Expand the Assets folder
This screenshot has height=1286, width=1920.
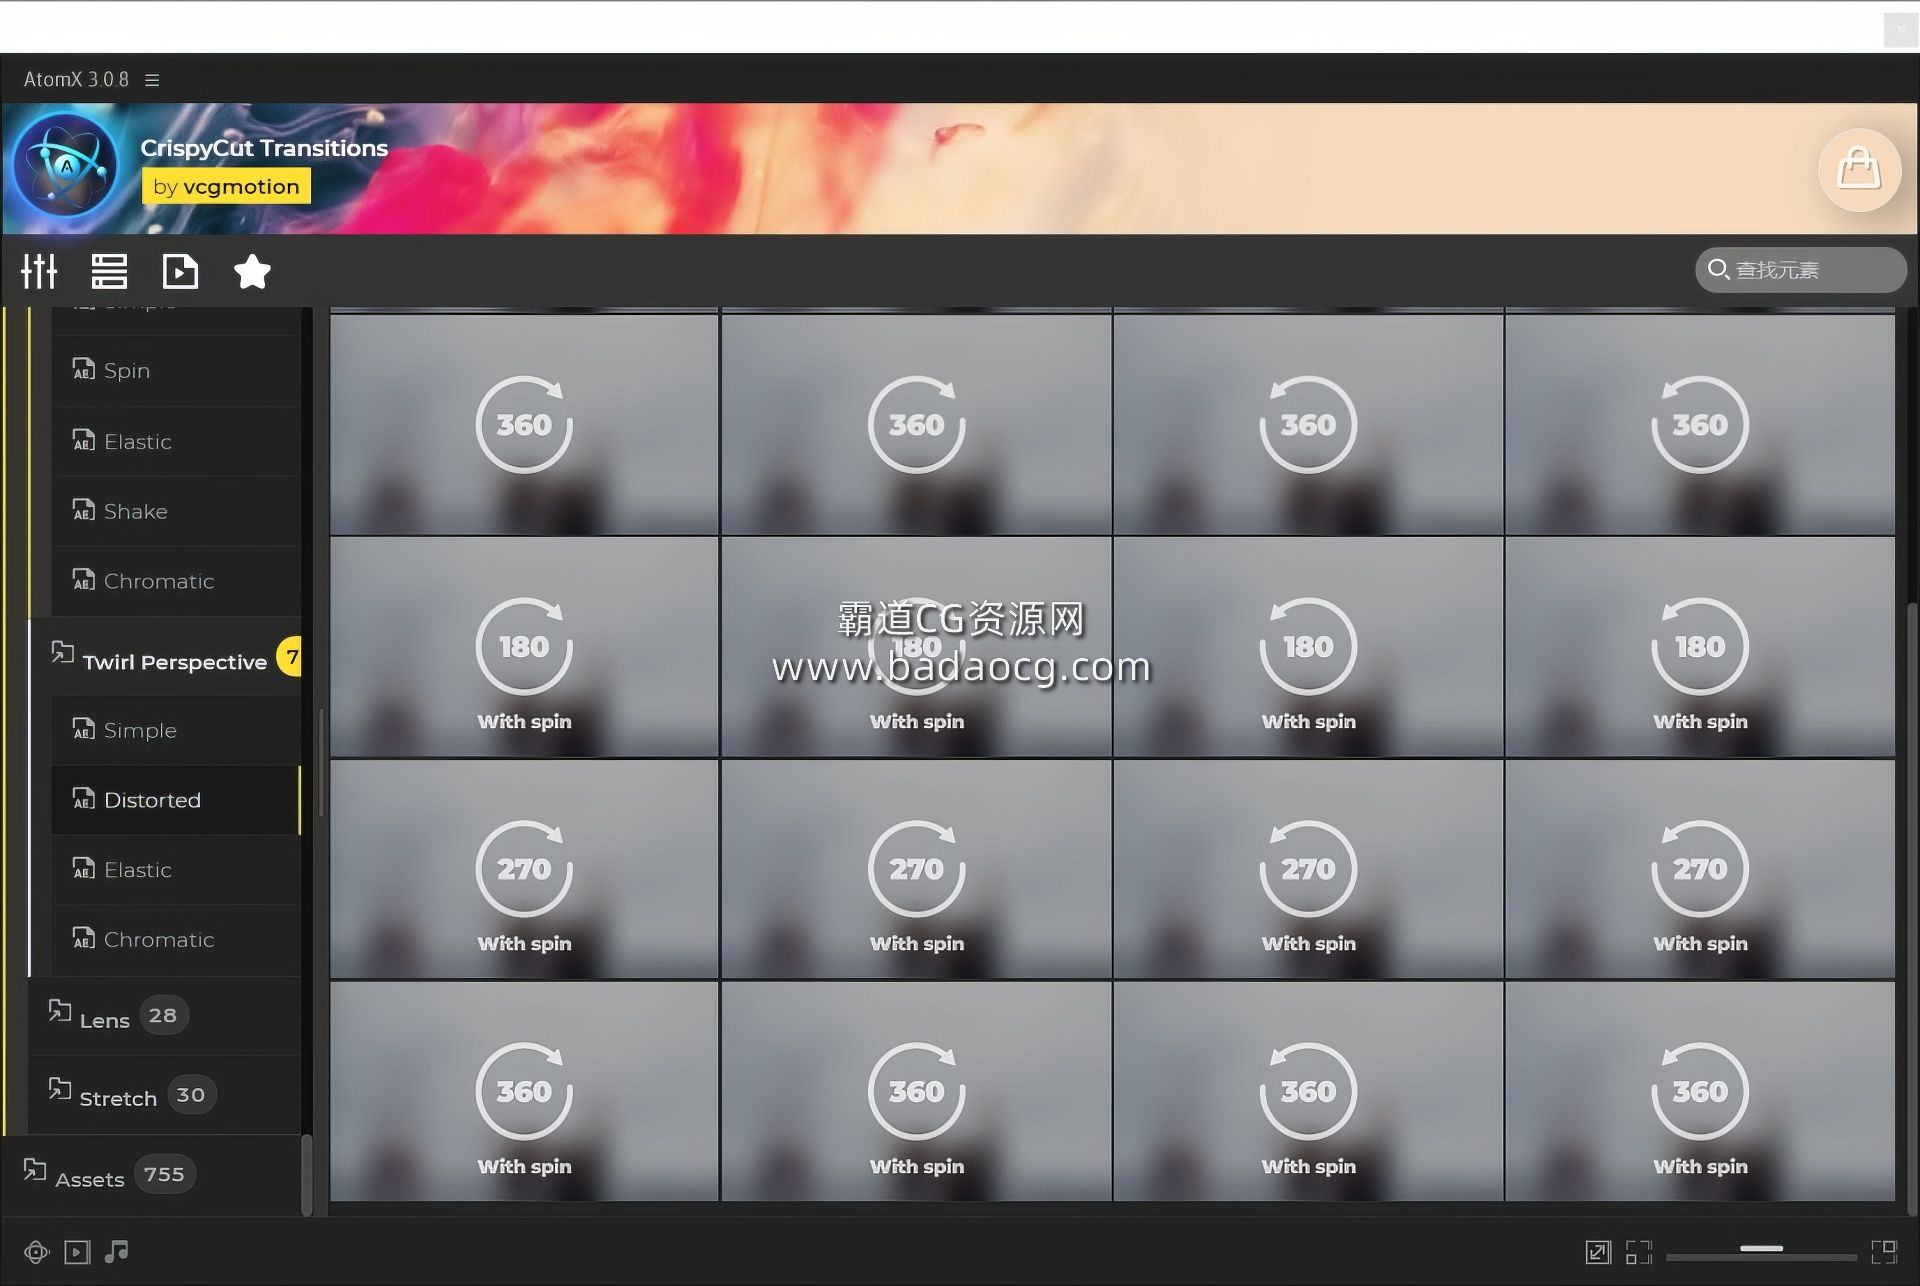[152, 1175]
